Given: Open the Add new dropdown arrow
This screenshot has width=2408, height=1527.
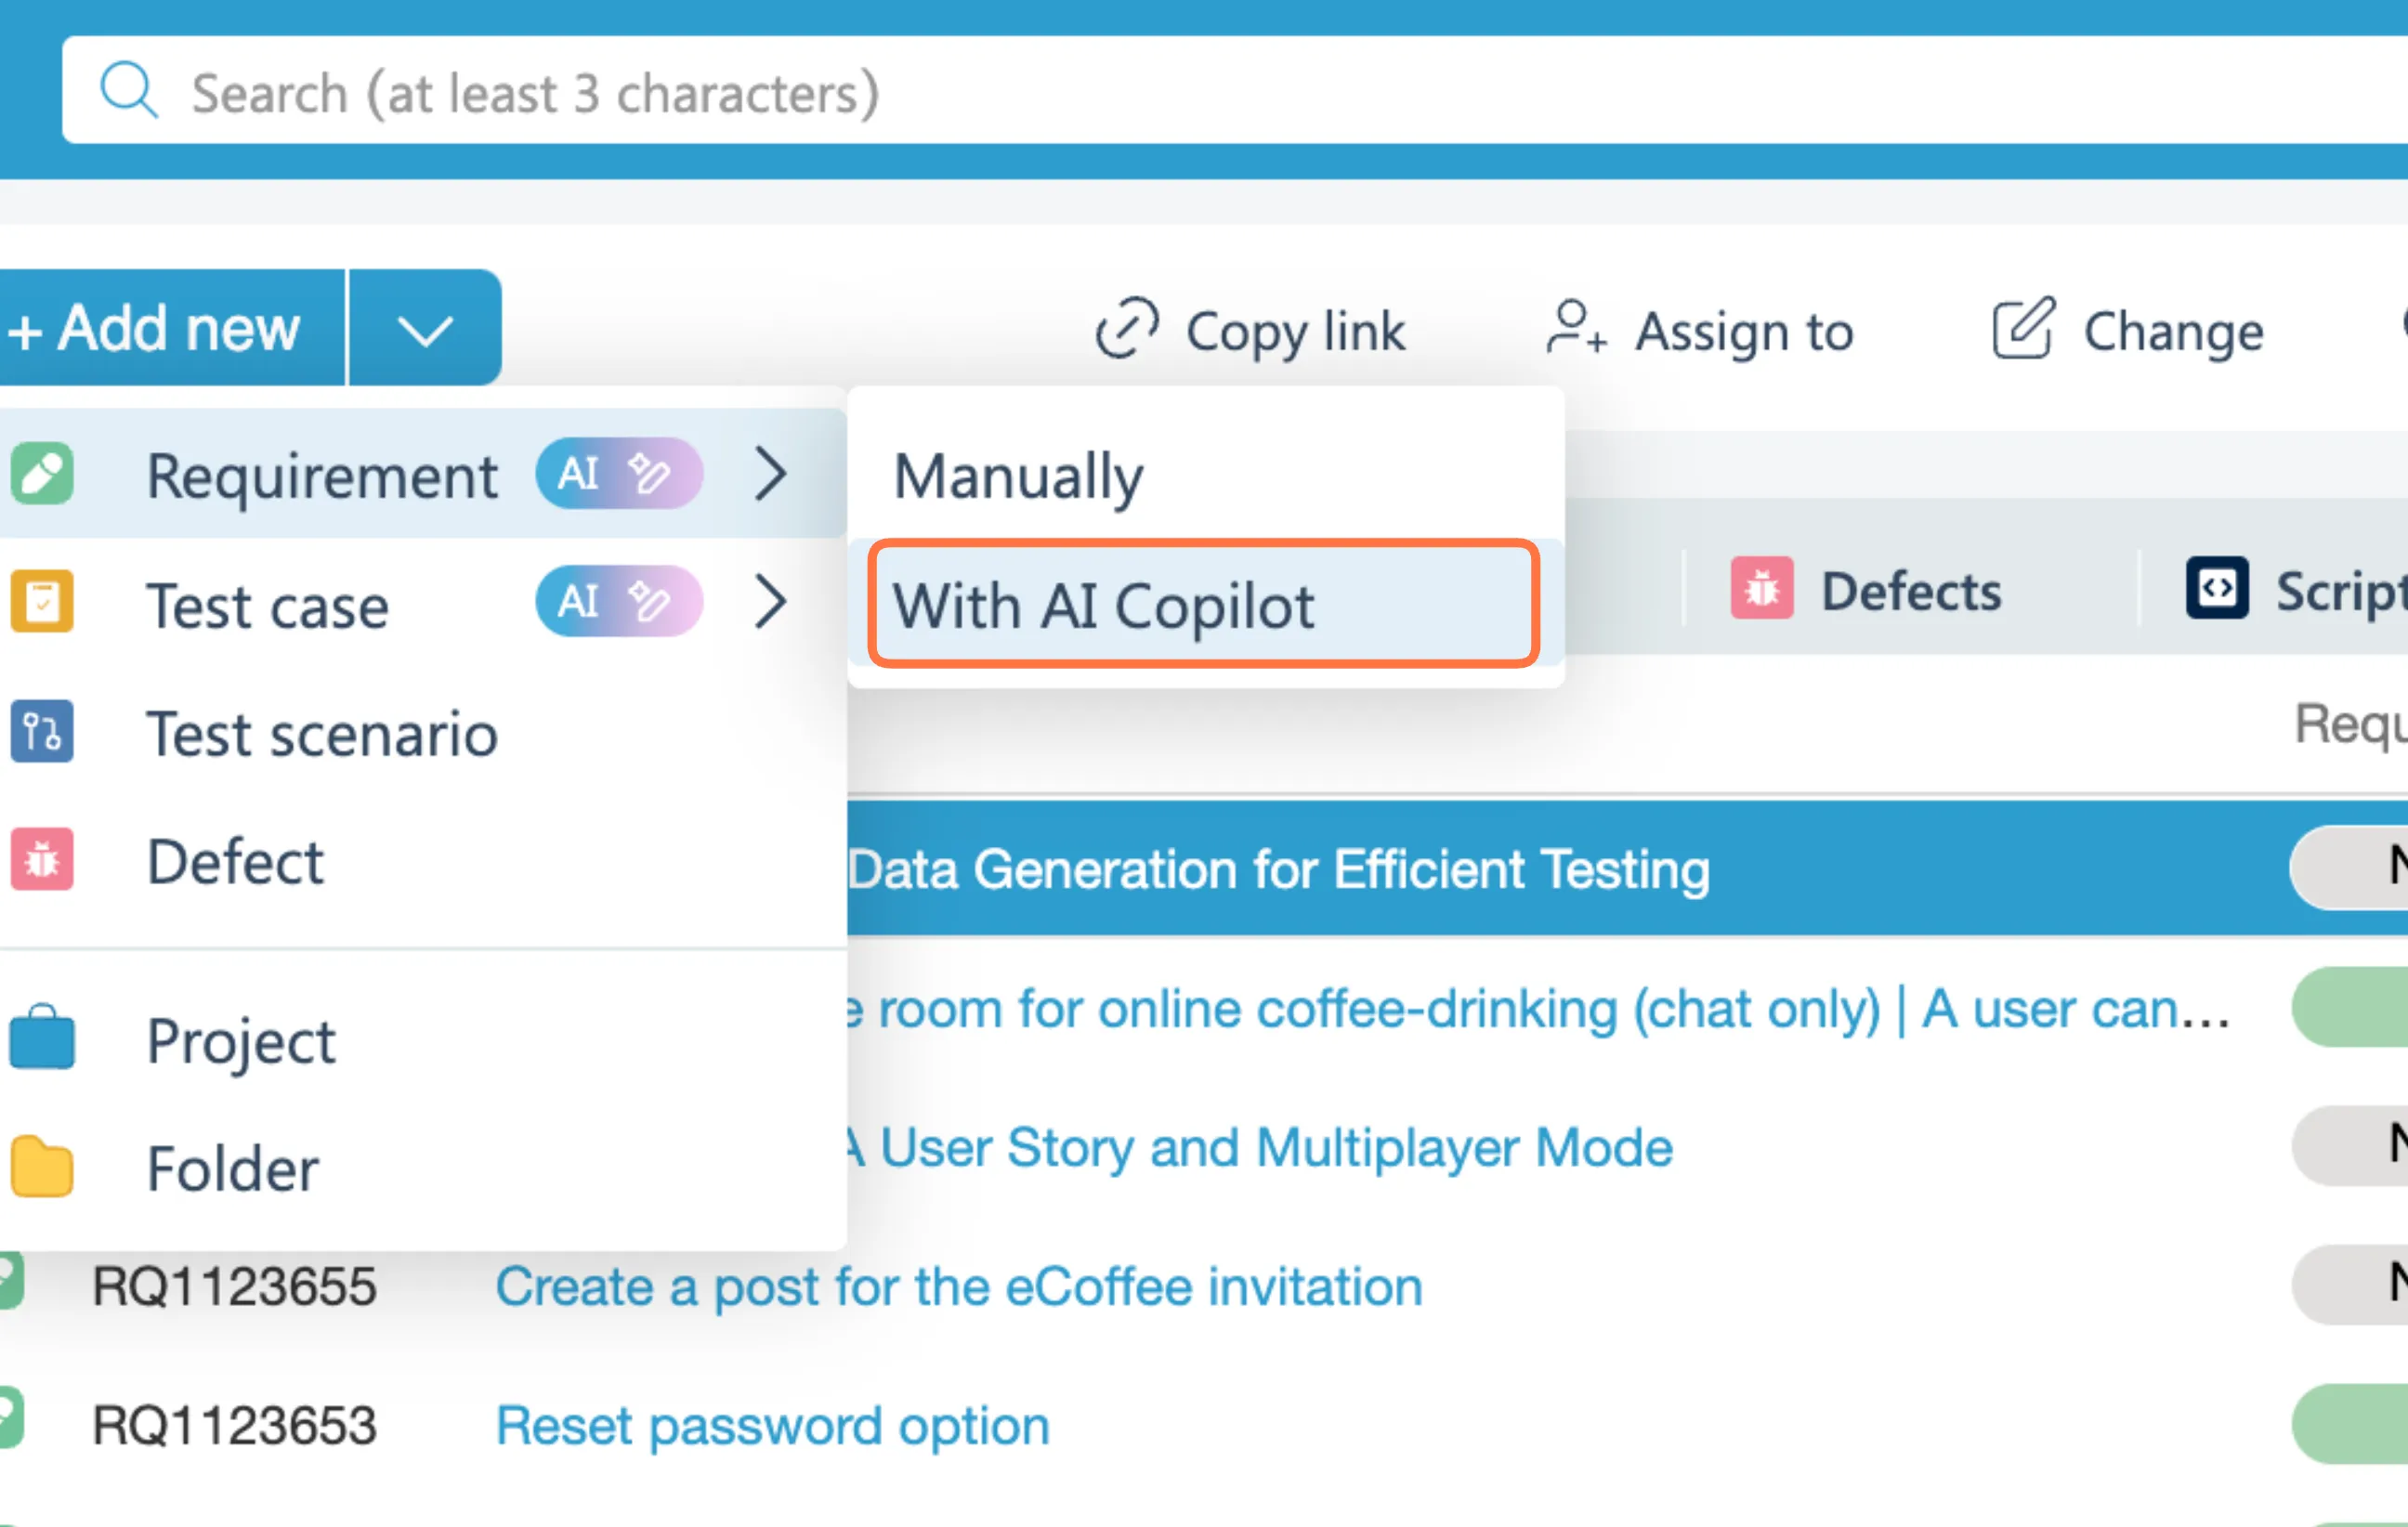Looking at the screenshot, I should click(x=425, y=329).
